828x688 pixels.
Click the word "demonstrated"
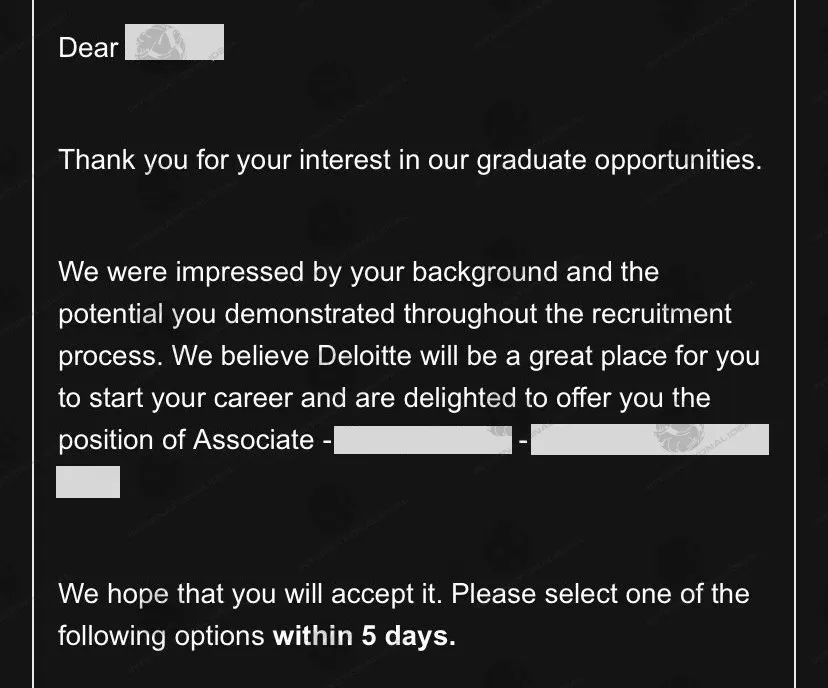[309, 314]
